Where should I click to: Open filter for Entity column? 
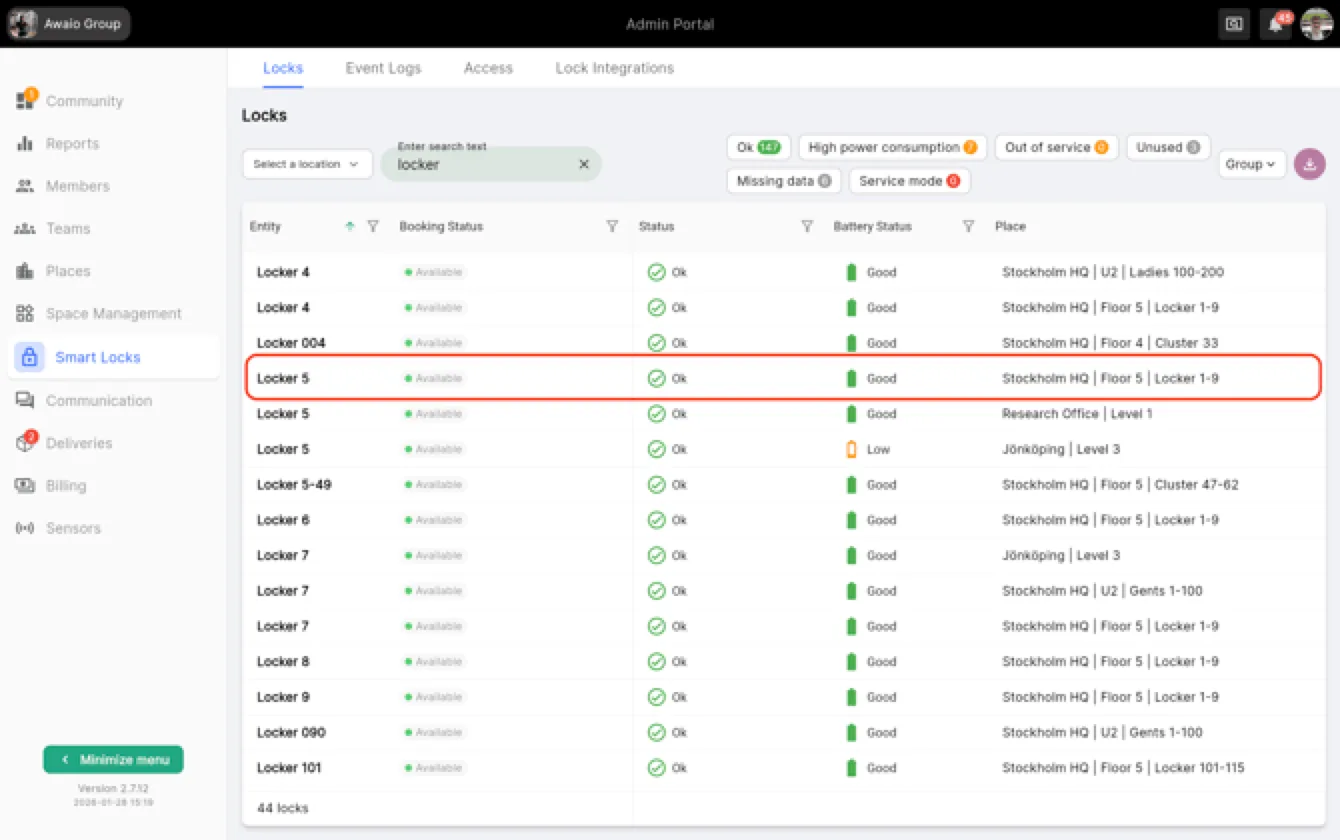(373, 227)
